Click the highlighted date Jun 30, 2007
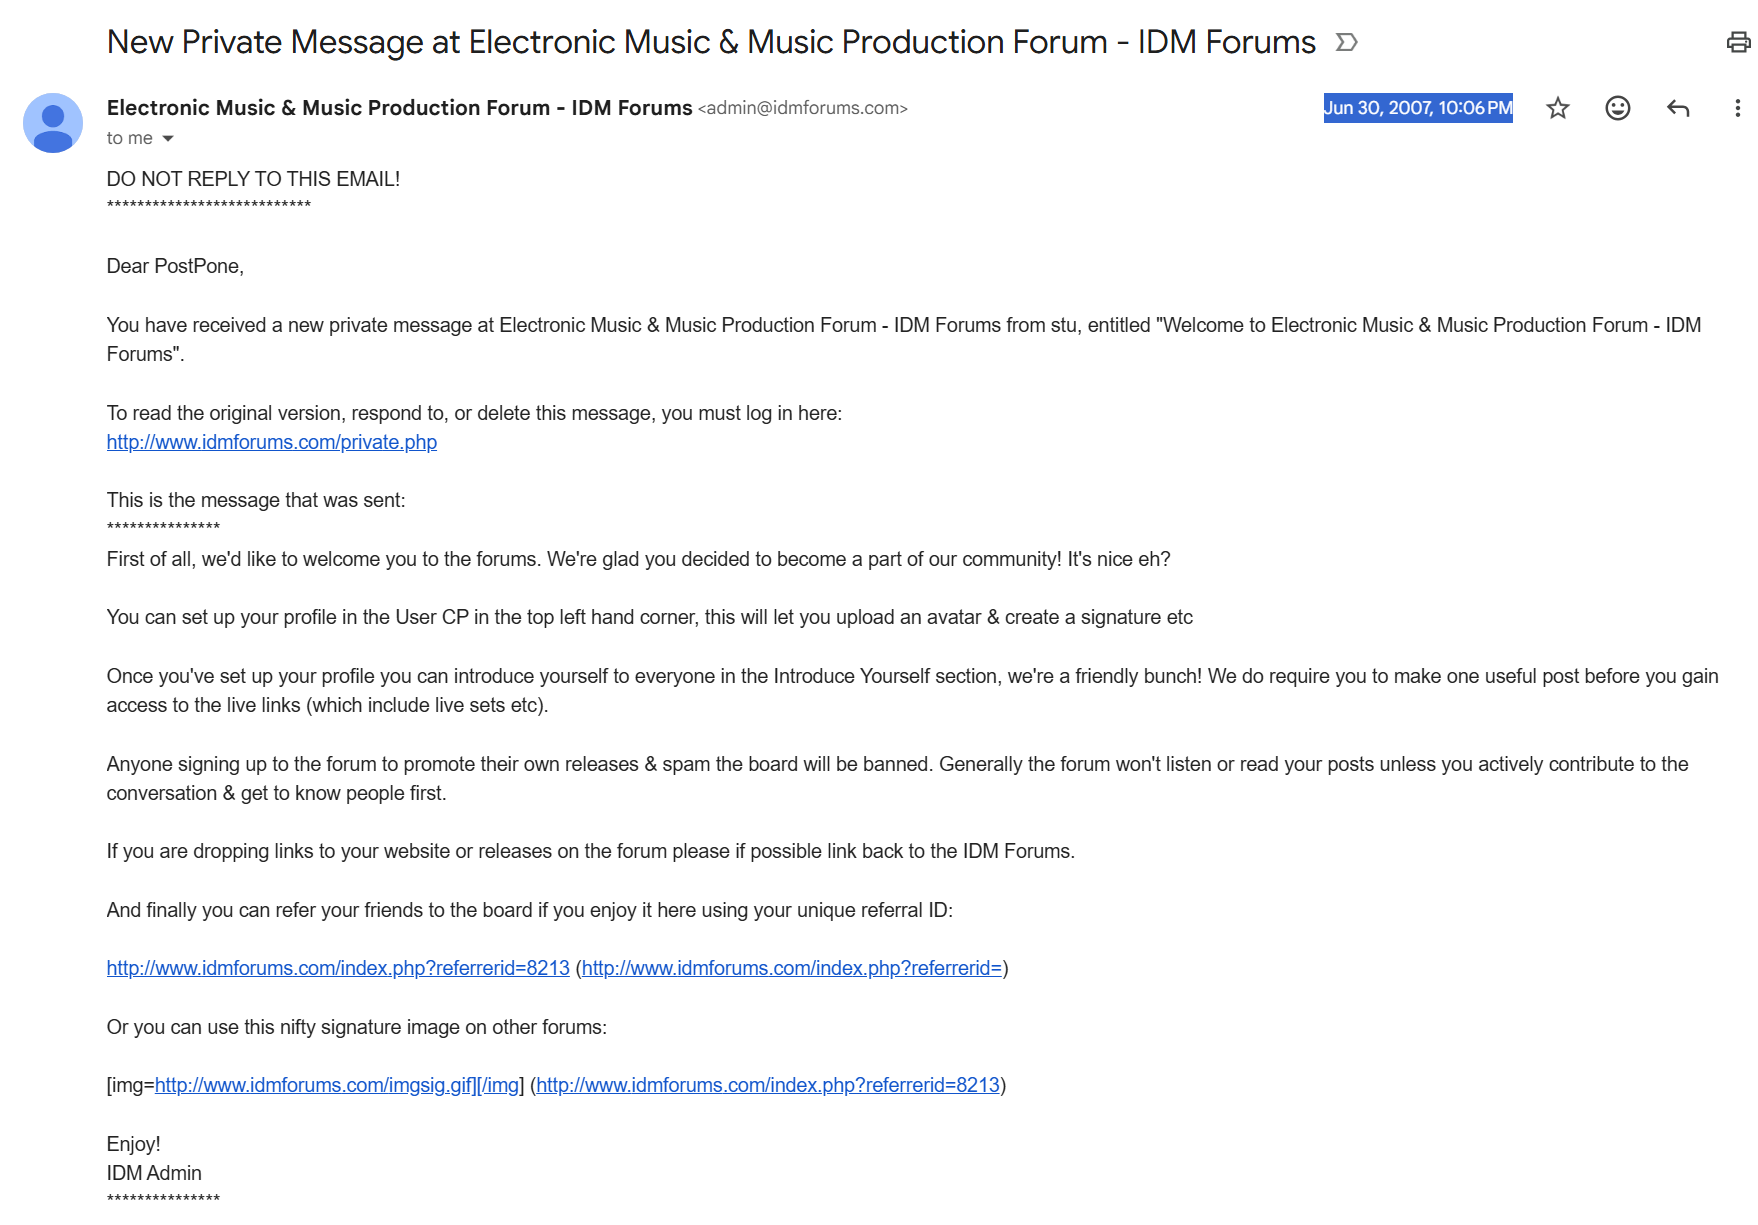Viewport: 1758px width, 1225px height. tap(1417, 108)
